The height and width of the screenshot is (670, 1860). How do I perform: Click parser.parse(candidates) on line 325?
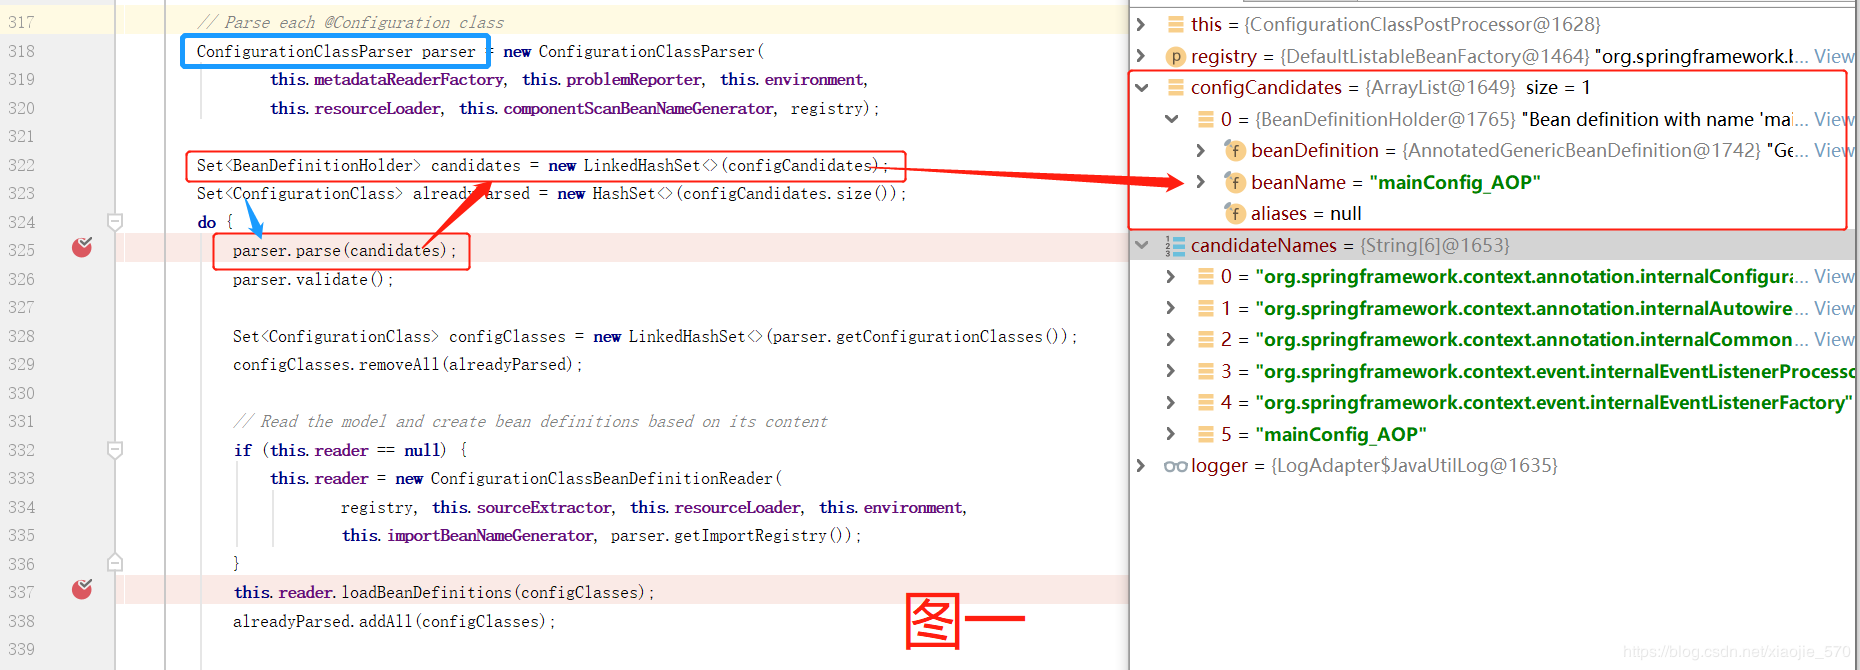(344, 250)
